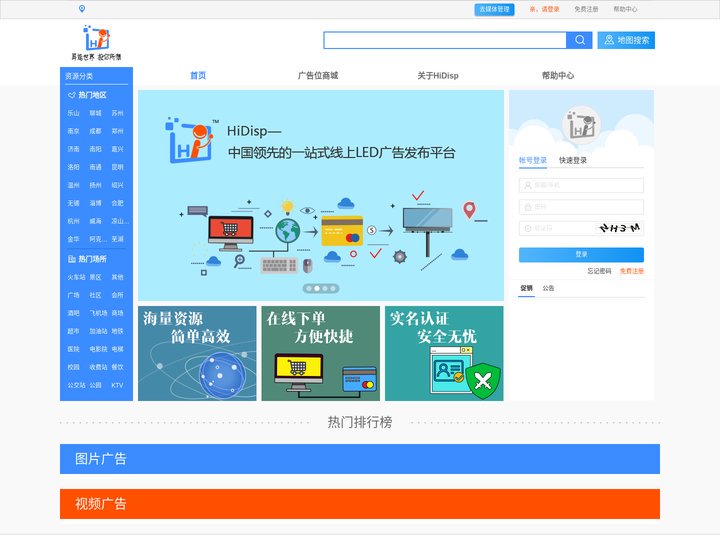Select 成都 in hot regions

pyautogui.click(x=96, y=131)
